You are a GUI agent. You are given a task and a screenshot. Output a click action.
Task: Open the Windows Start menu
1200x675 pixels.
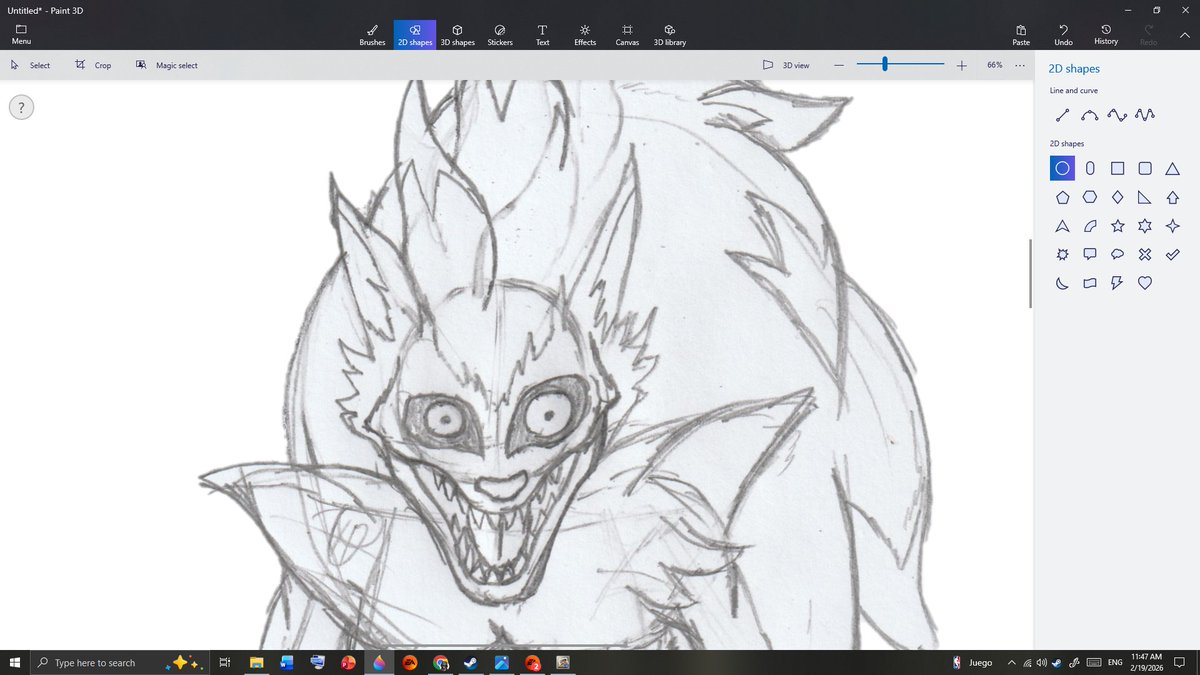(x=14, y=662)
